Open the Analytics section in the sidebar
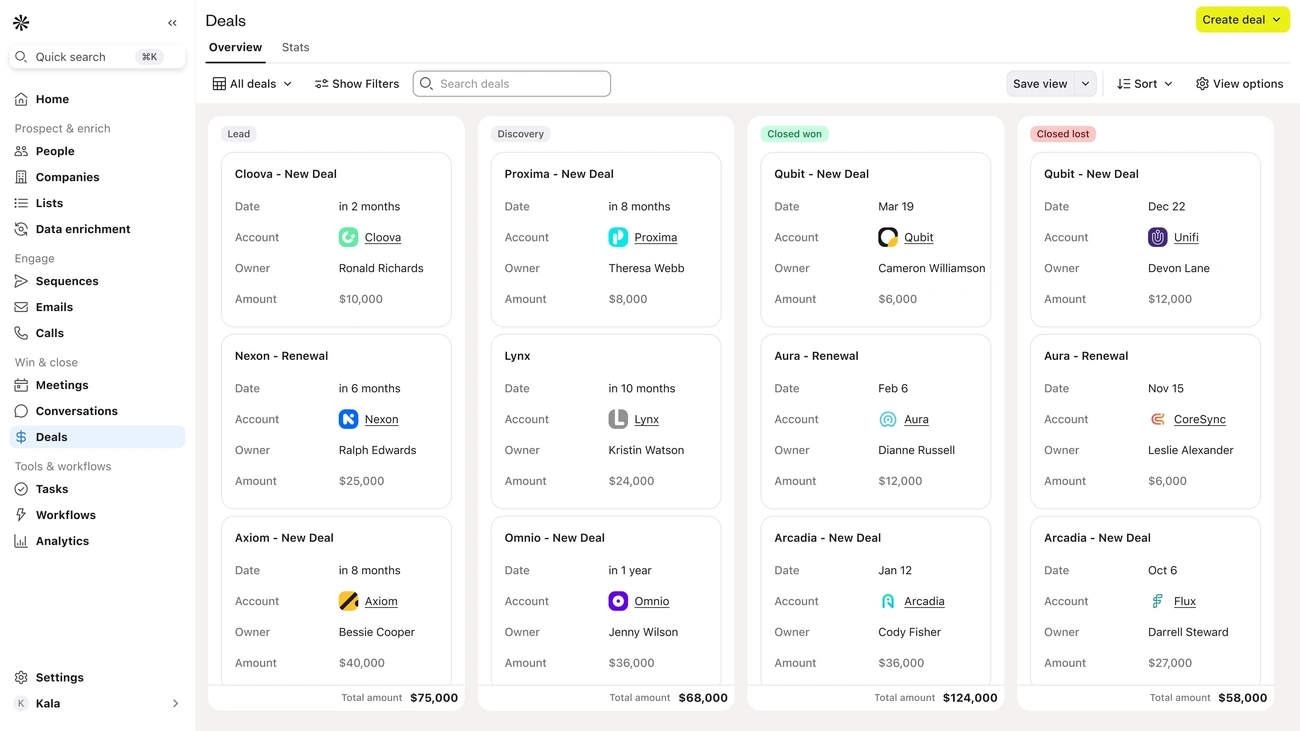1300x731 pixels. click(x=62, y=540)
